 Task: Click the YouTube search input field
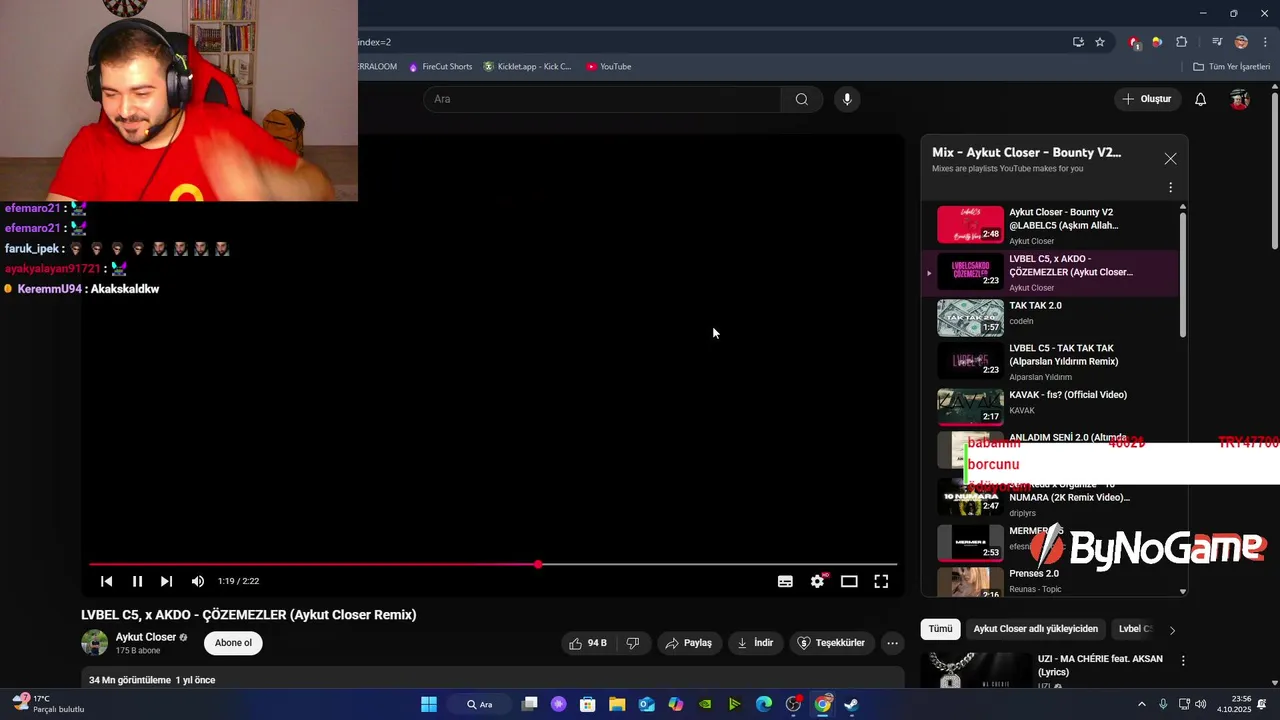coord(603,99)
